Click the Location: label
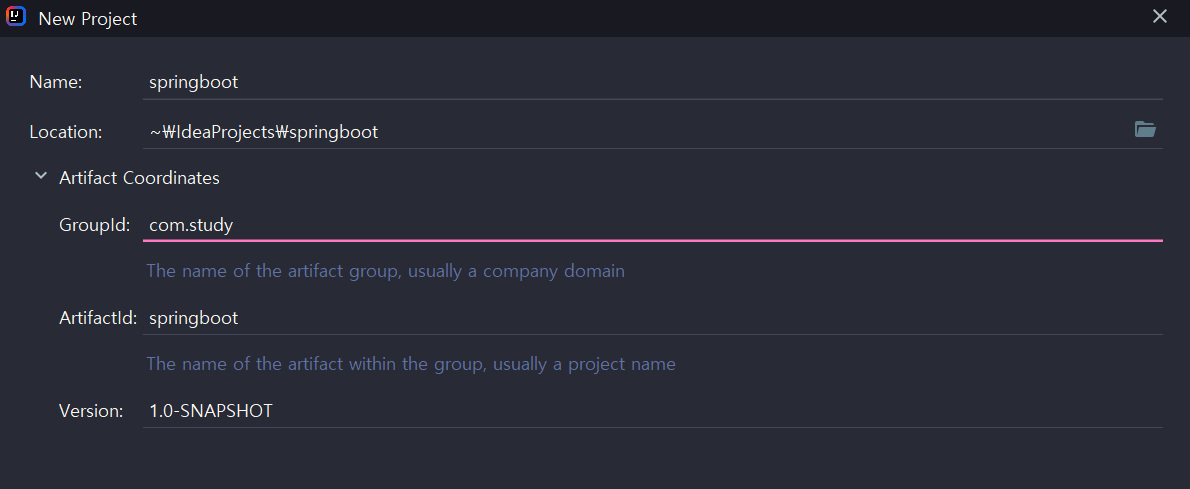Screen dimensions: 1190x489 click(x=66, y=132)
